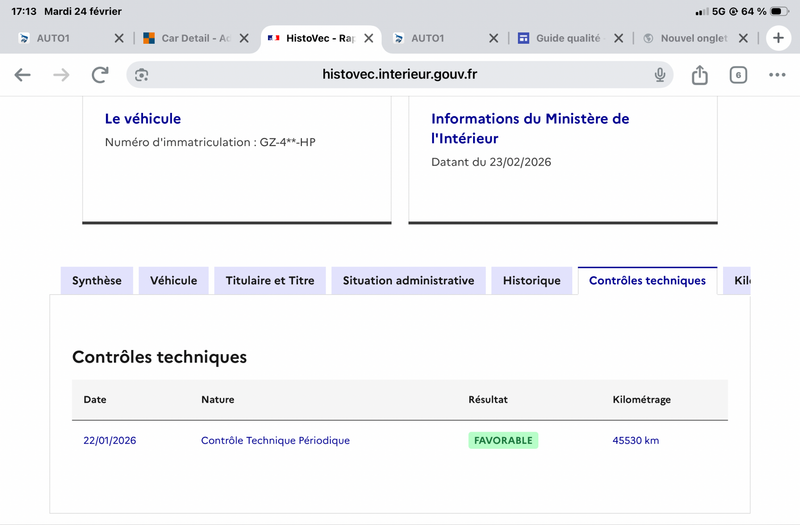The image size is (800, 525).
Task: Click the Contrôle Technique Périodique entry
Action: 275,440
